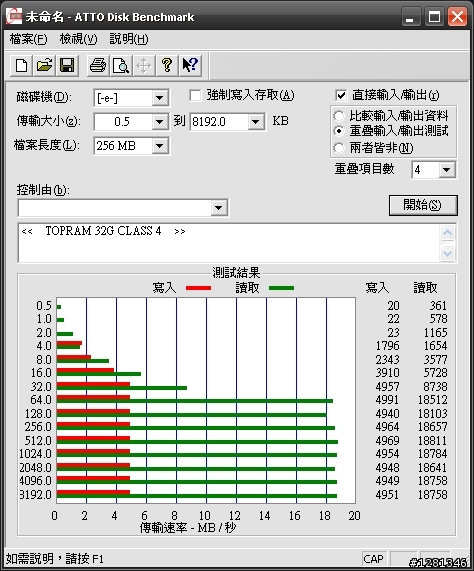Click the Save floppy disk icon
474x571 pixels.
click(x=67, y=66)
